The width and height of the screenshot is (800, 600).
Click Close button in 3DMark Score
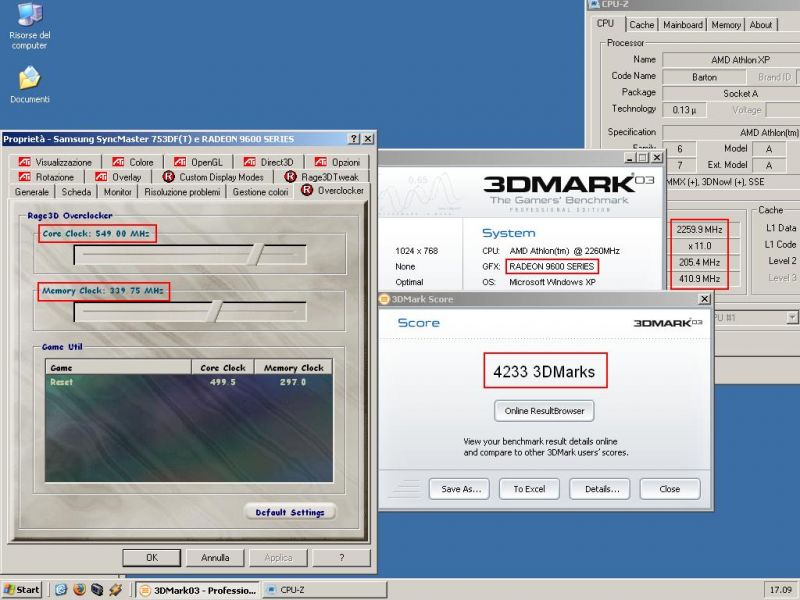(670, 489)
